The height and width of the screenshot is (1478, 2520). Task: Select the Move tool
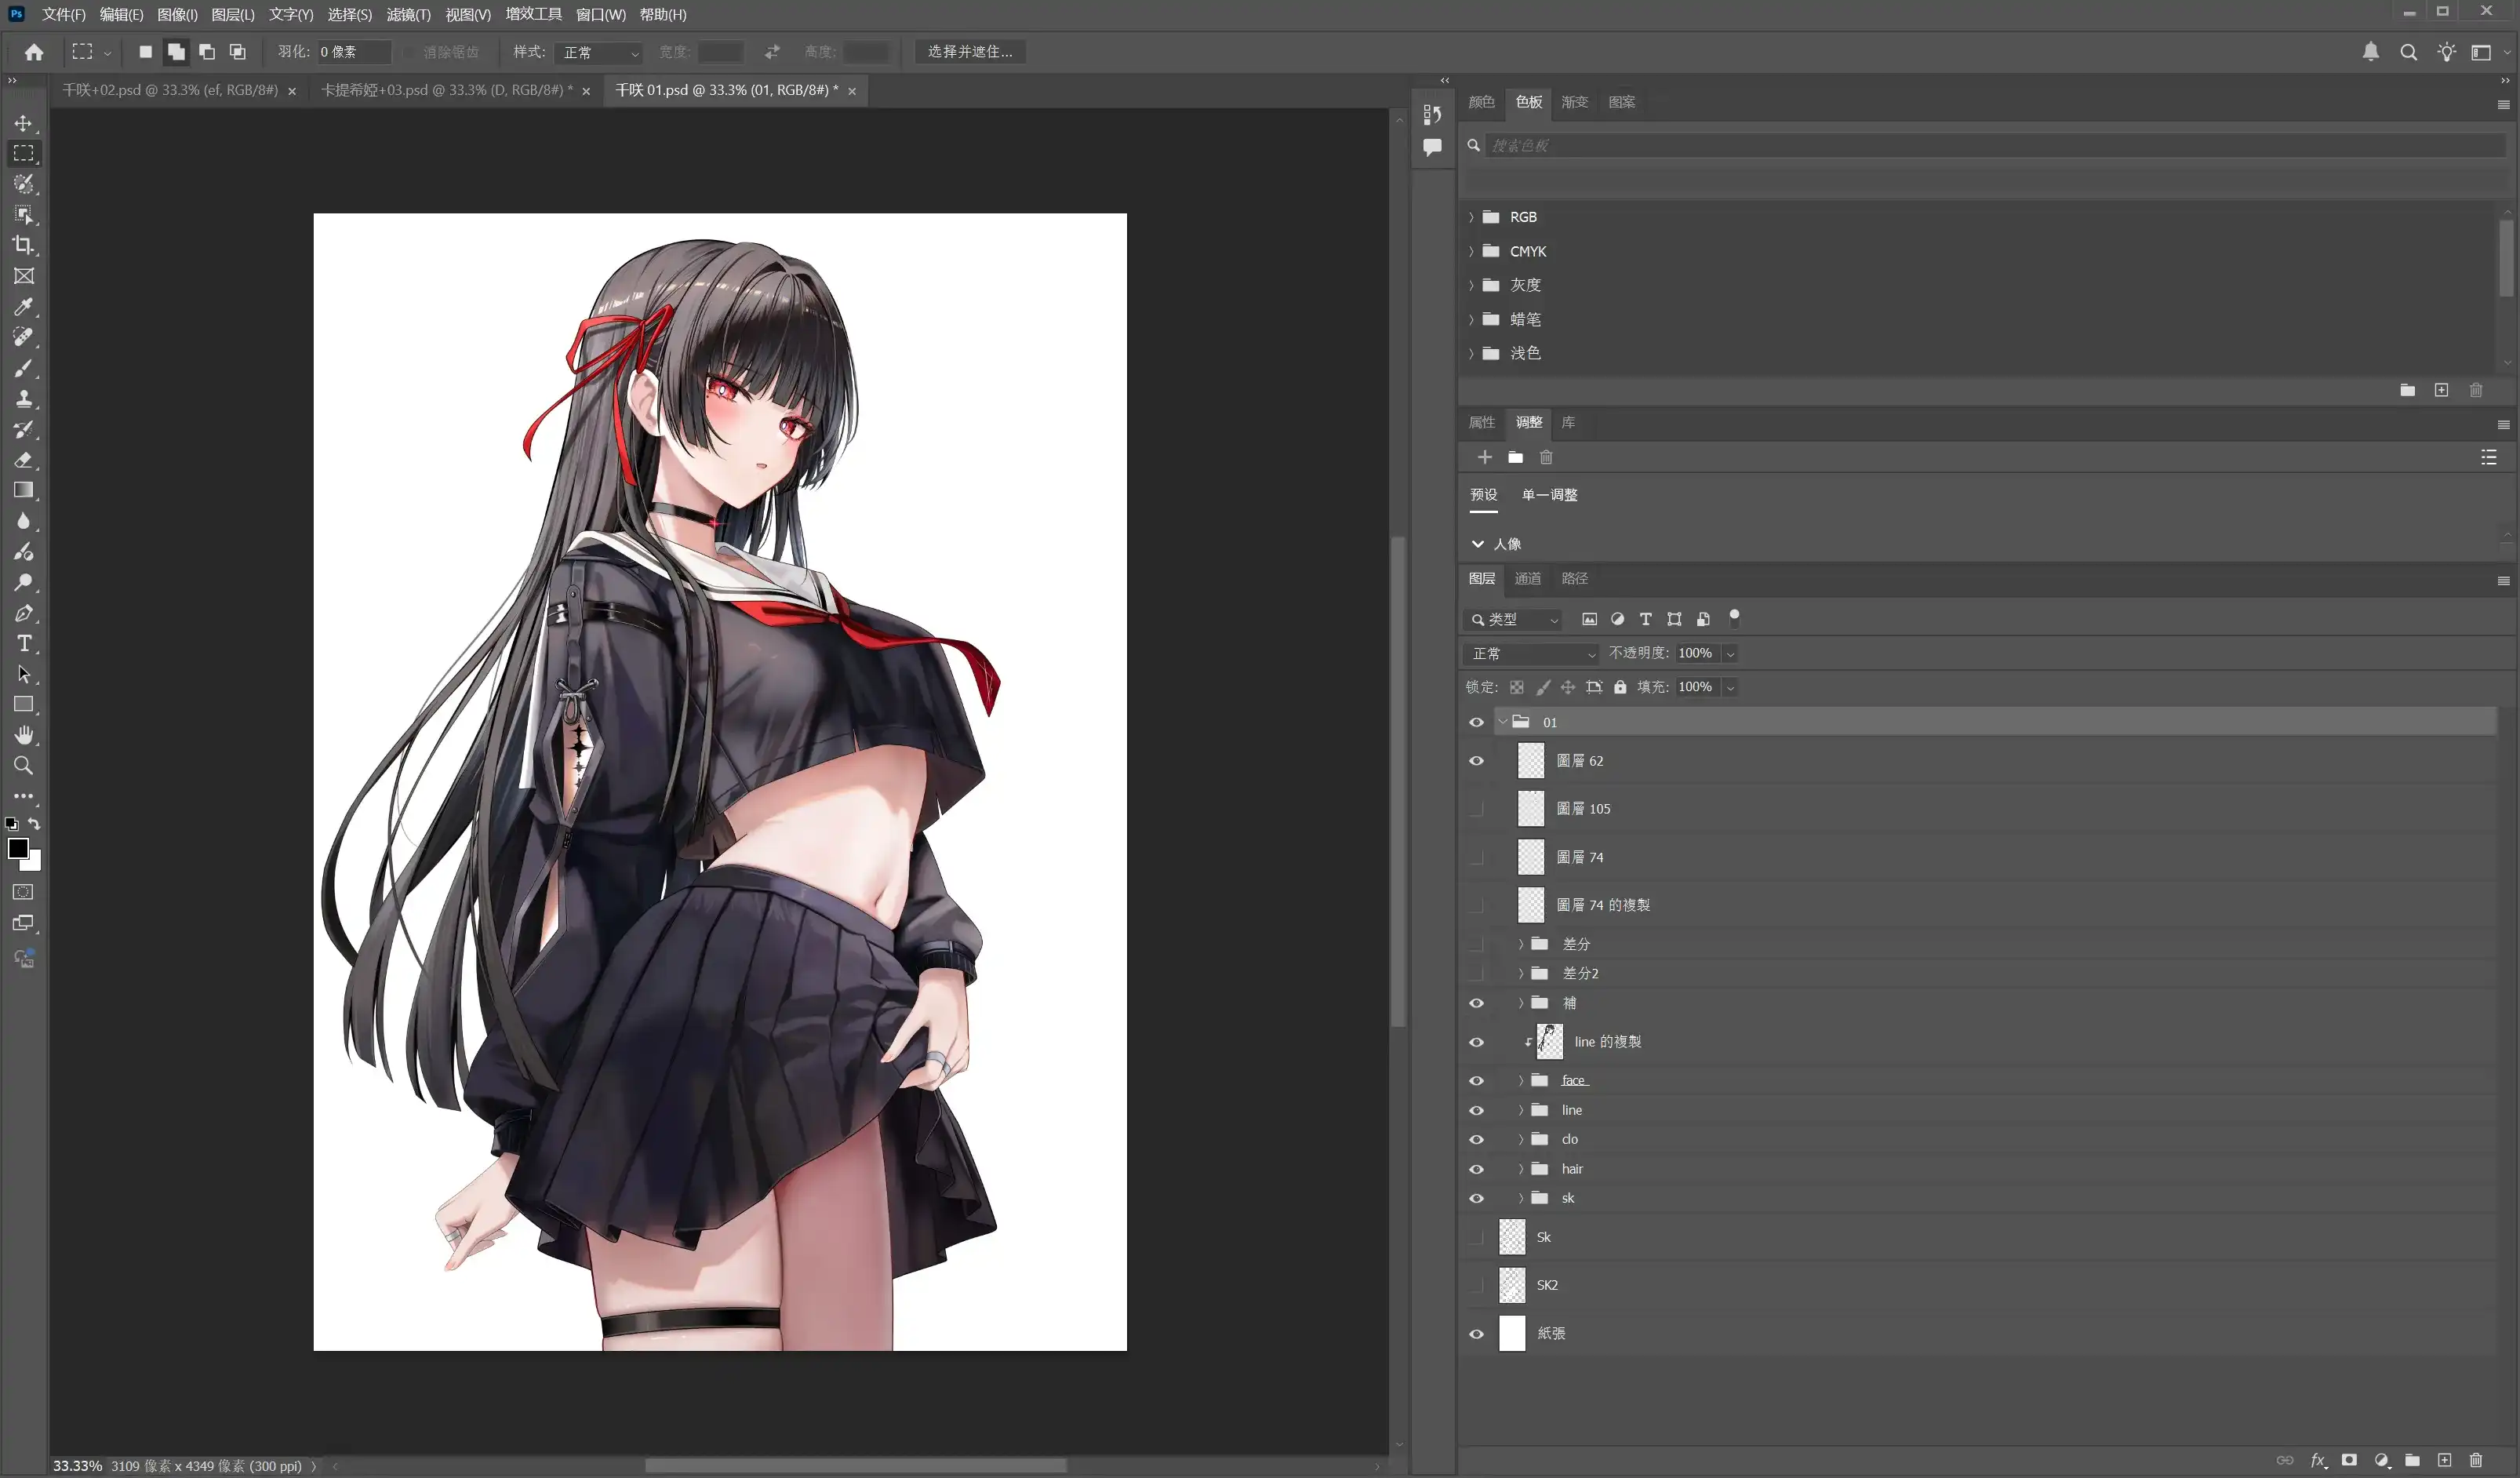click(23, 123)
